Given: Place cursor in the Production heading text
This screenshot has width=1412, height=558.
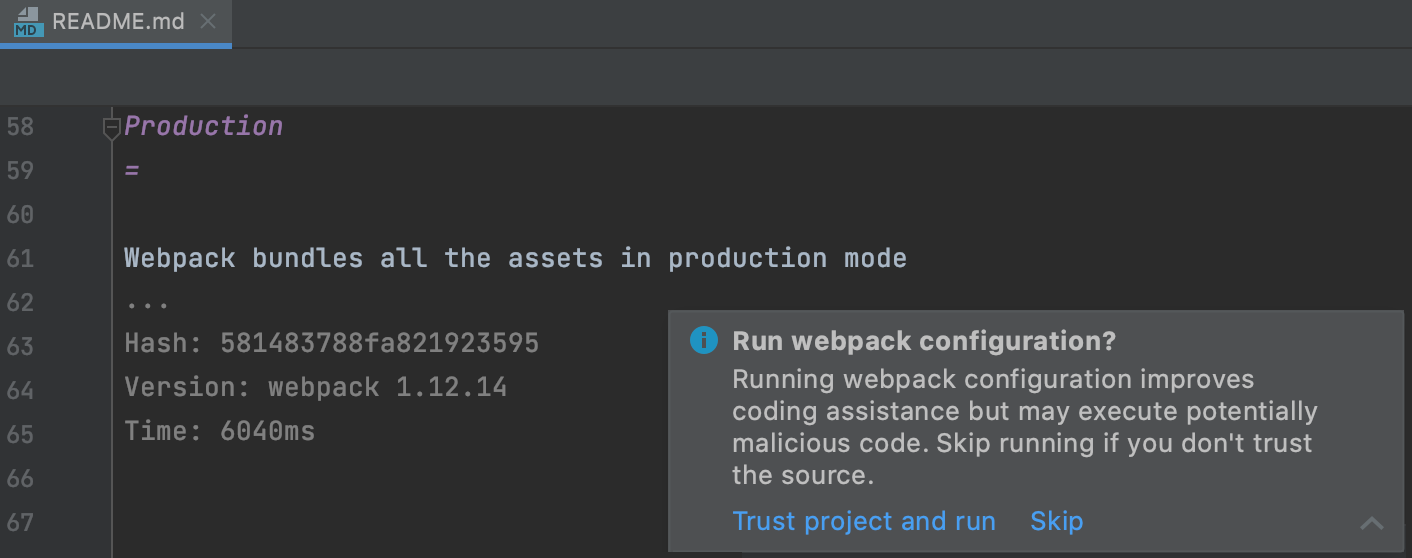Looking at the screenshot, I should (x=204, y=127).
